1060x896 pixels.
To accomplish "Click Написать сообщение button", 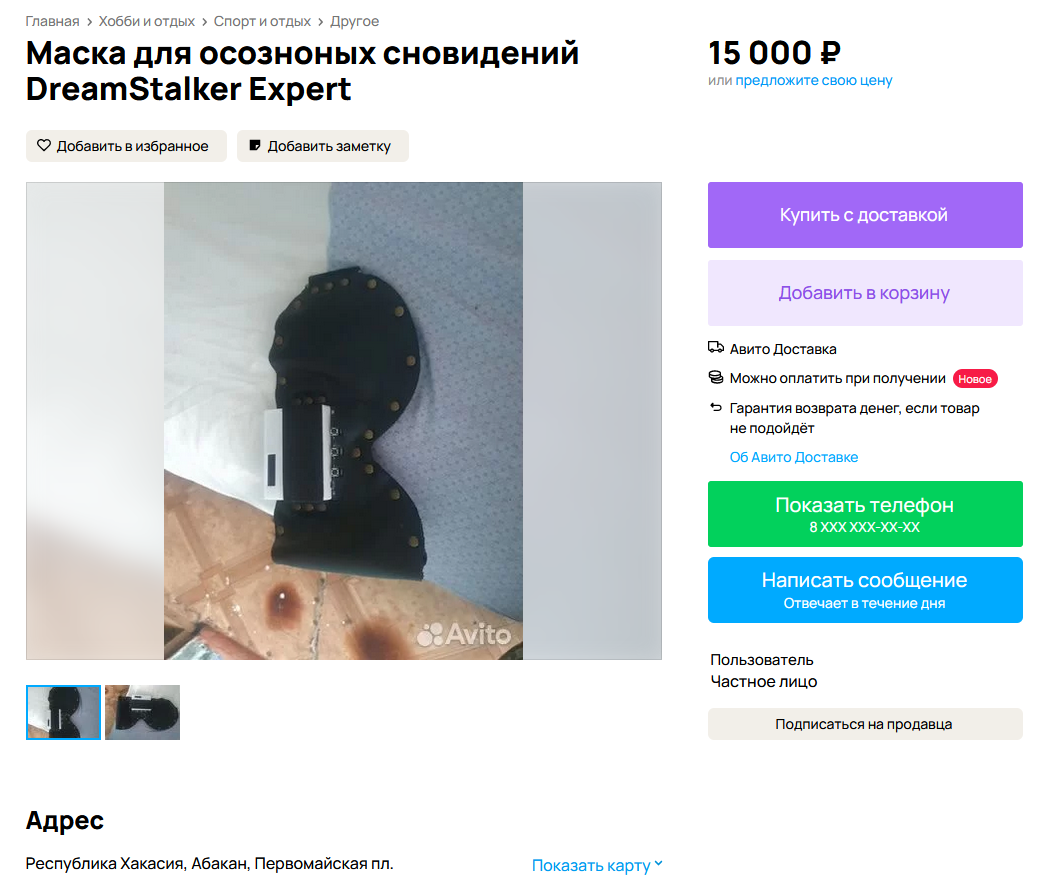I will pos(865,590).
